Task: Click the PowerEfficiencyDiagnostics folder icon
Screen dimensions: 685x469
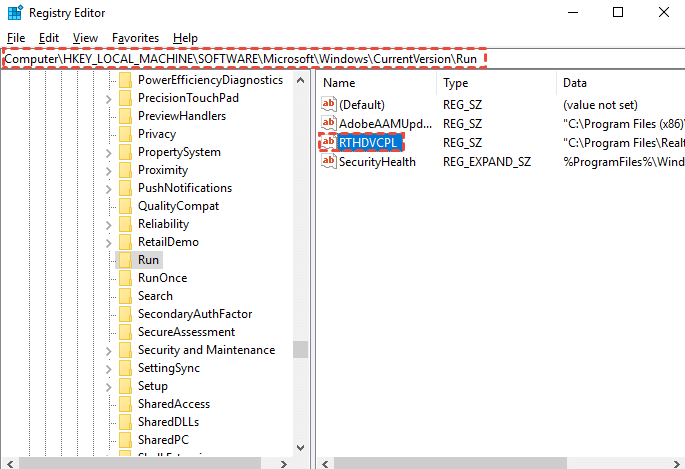Action: point(125,80)
